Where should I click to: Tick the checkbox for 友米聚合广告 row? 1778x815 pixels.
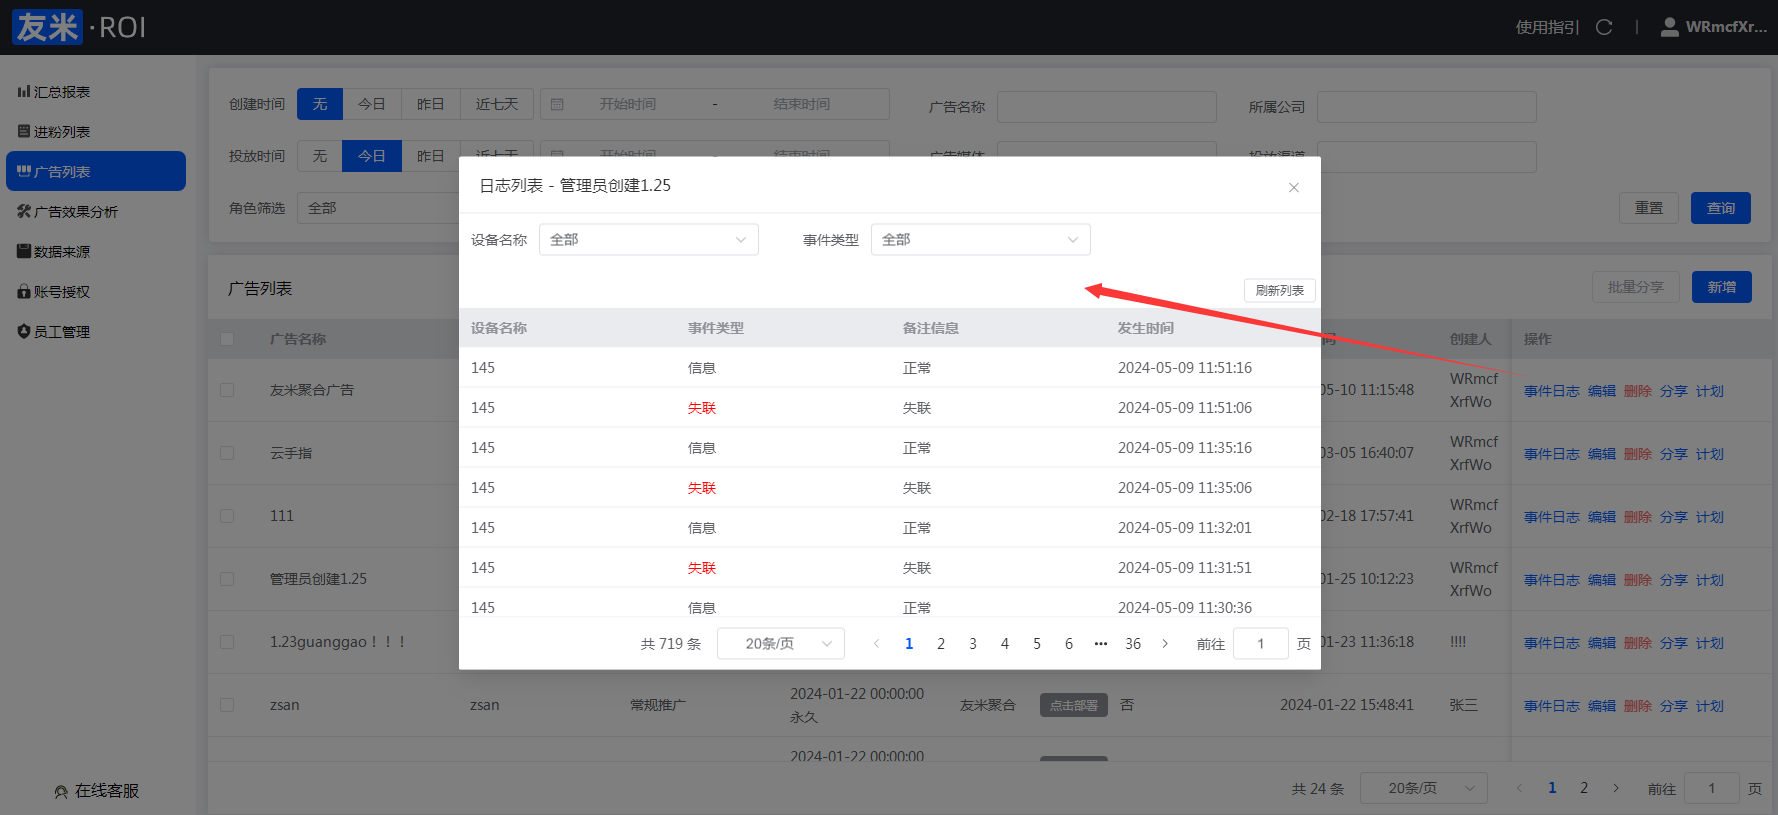coord(227,390)
